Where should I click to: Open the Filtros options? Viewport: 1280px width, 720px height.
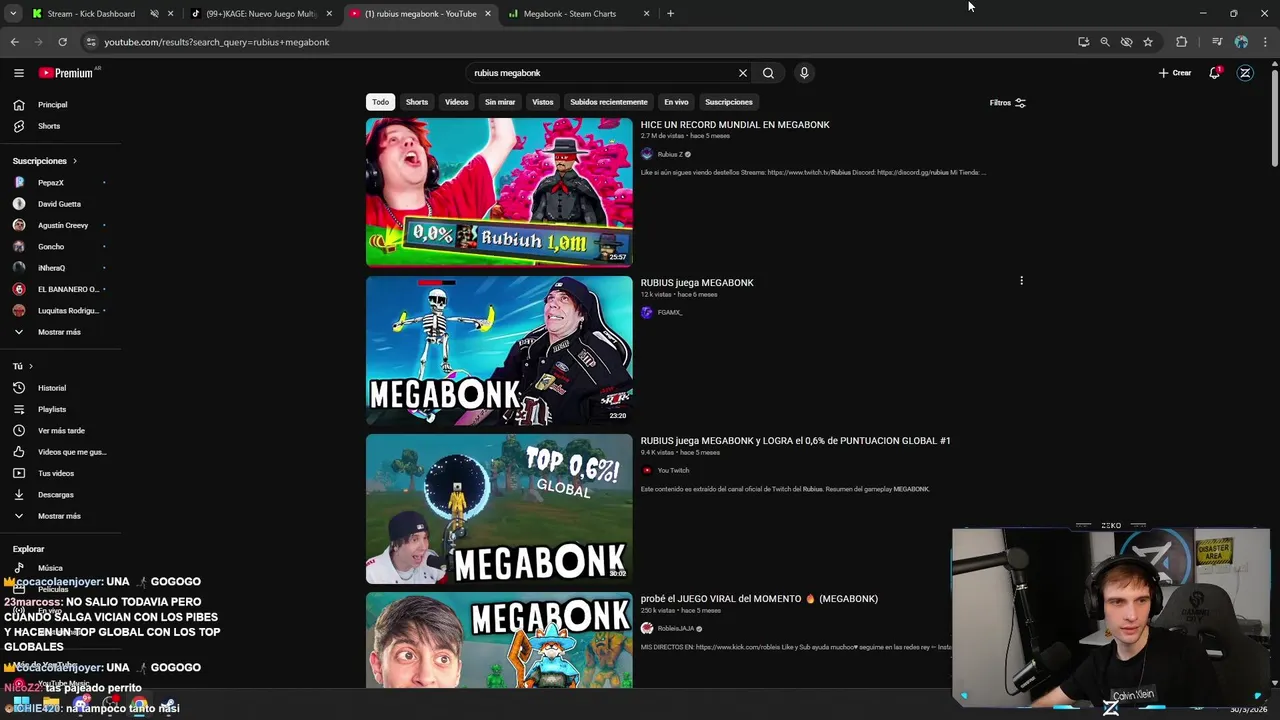(x=1007, y=103)
